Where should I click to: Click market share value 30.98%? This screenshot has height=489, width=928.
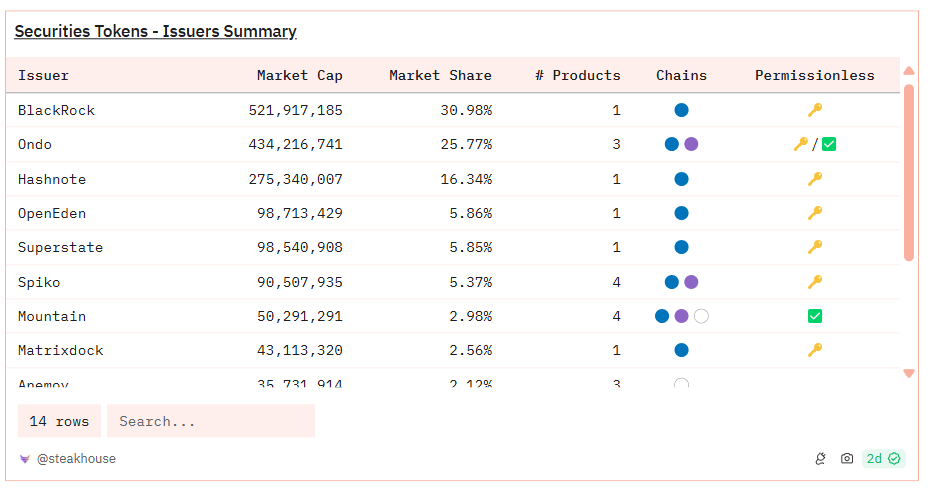pos(466,110)
